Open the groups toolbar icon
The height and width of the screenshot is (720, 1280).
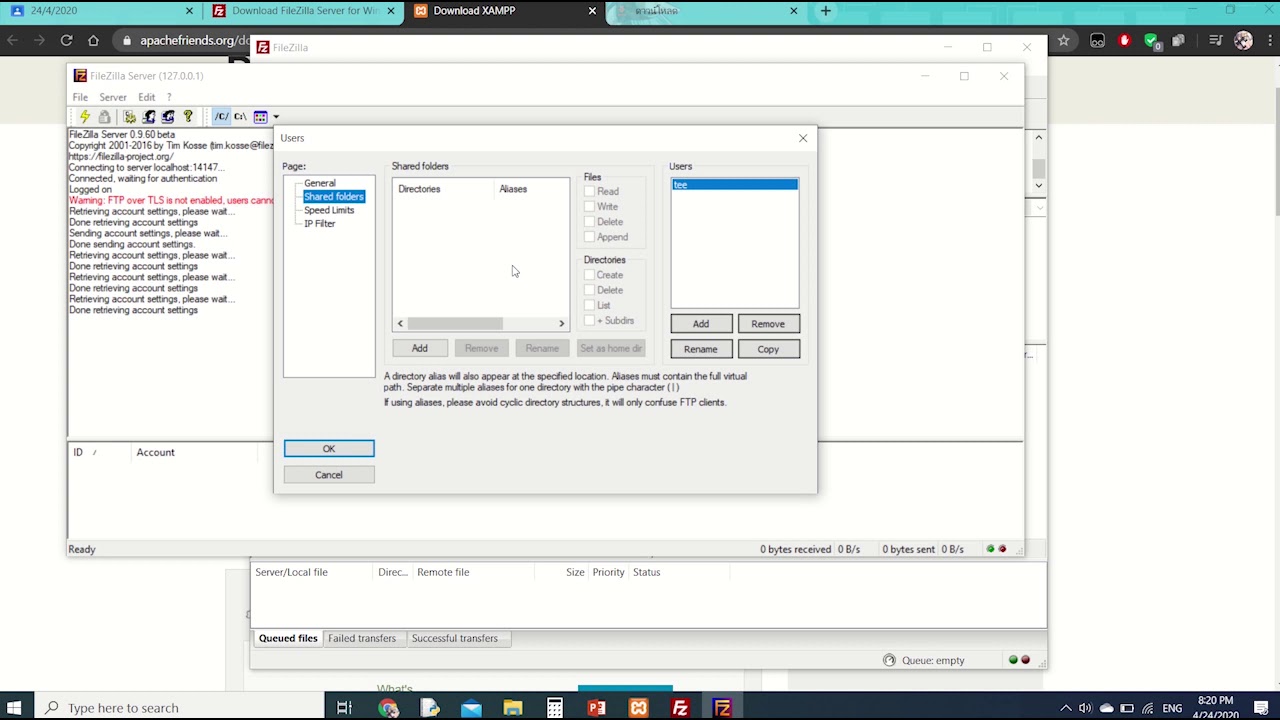click(x=168, y=117)
